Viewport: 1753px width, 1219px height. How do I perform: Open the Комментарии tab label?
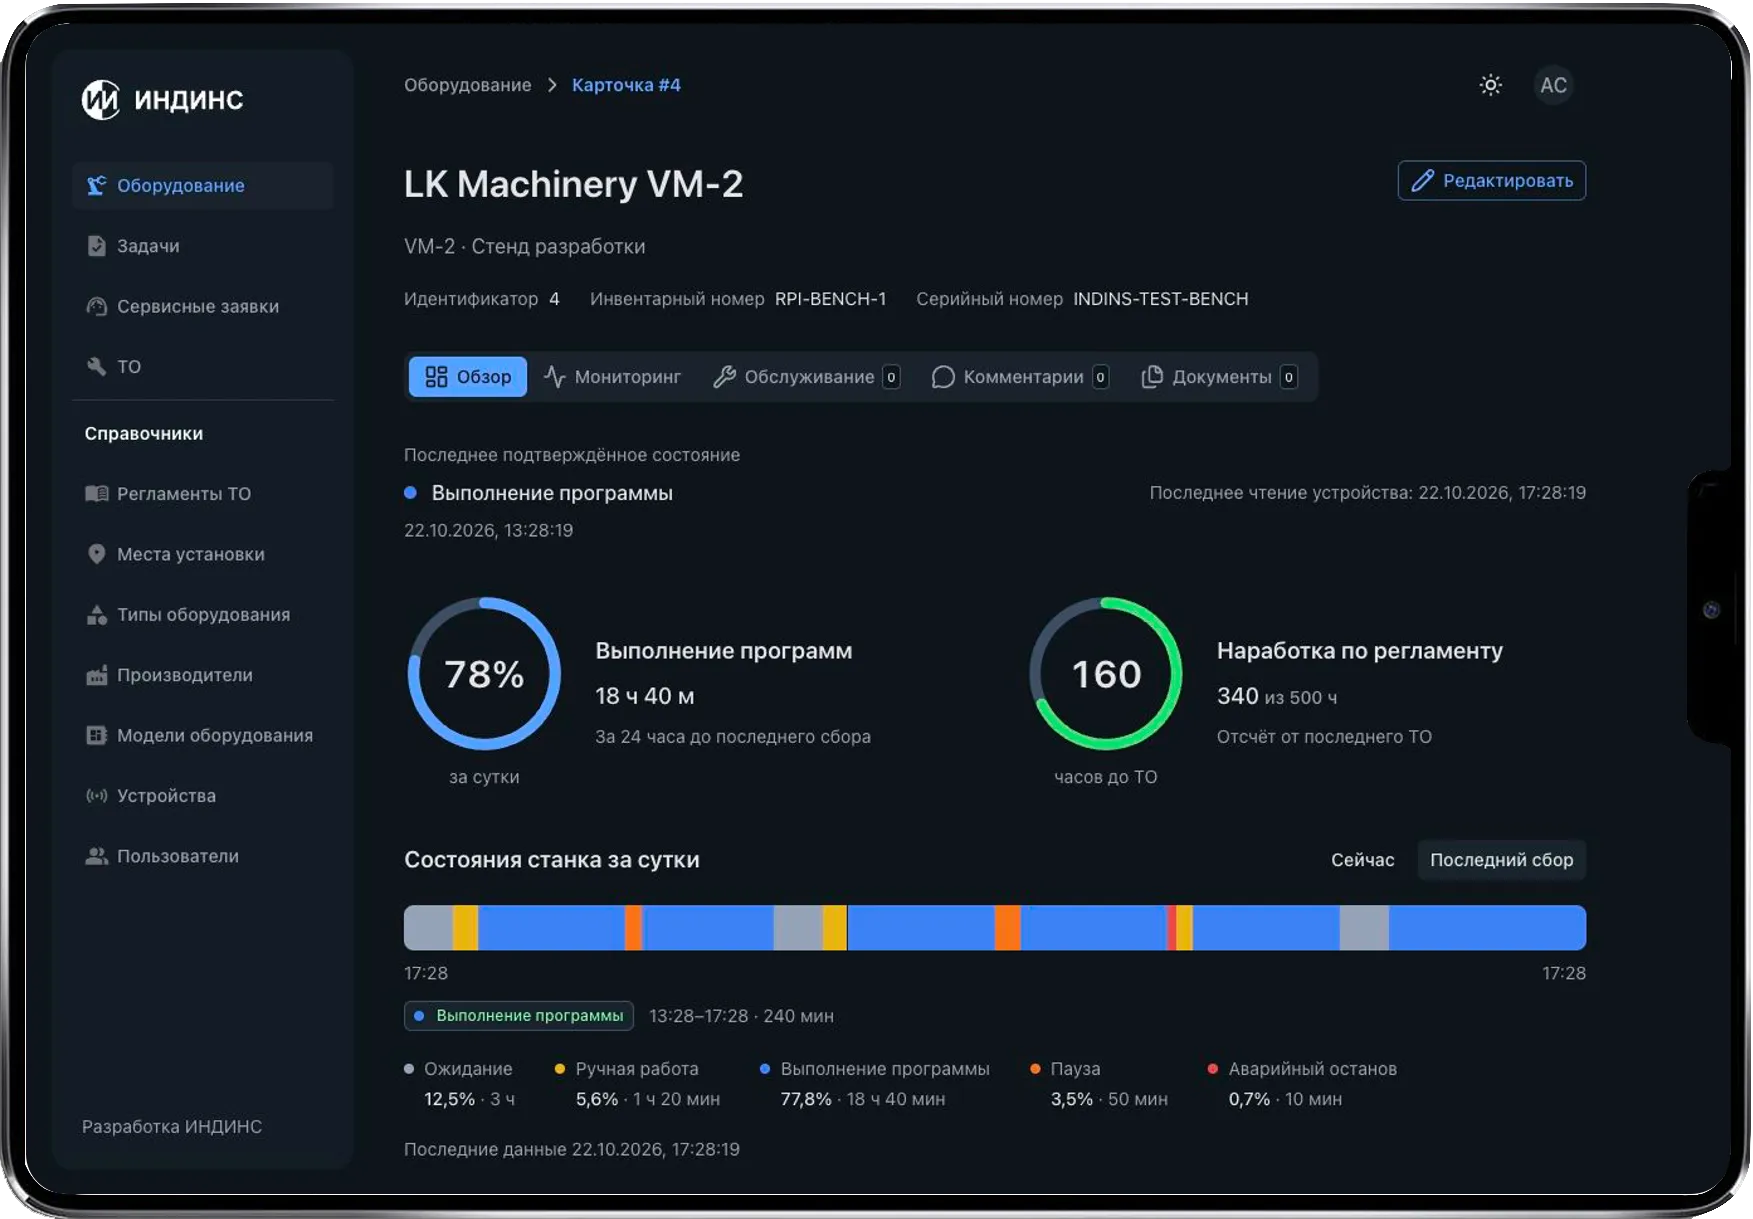pyautogui.click(x=1023, y=377)
